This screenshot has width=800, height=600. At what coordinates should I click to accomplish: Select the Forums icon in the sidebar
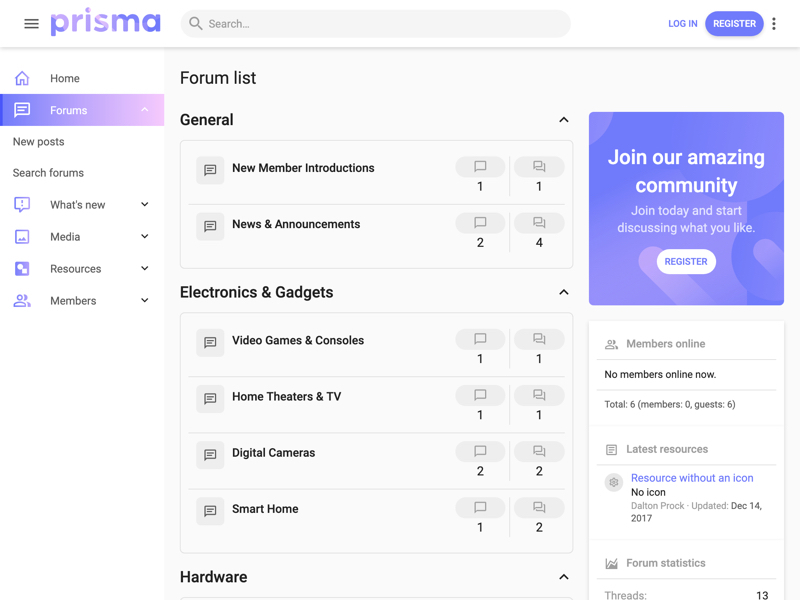pos(22,110)
